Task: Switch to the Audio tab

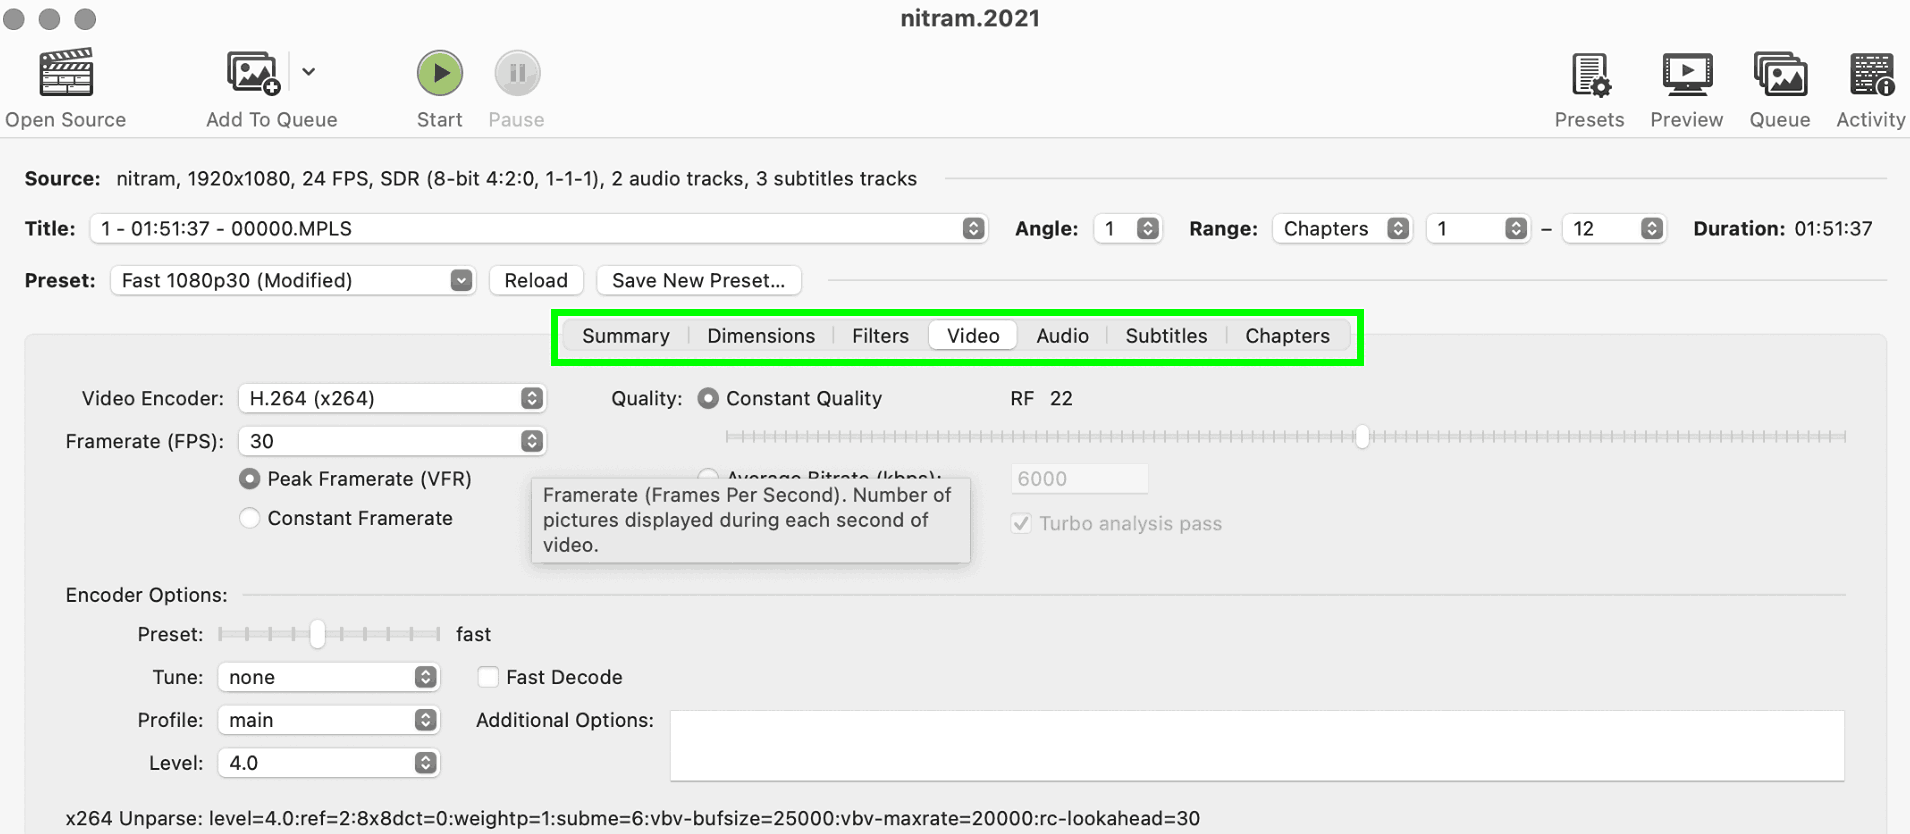Action: [x=1062, y=336]
